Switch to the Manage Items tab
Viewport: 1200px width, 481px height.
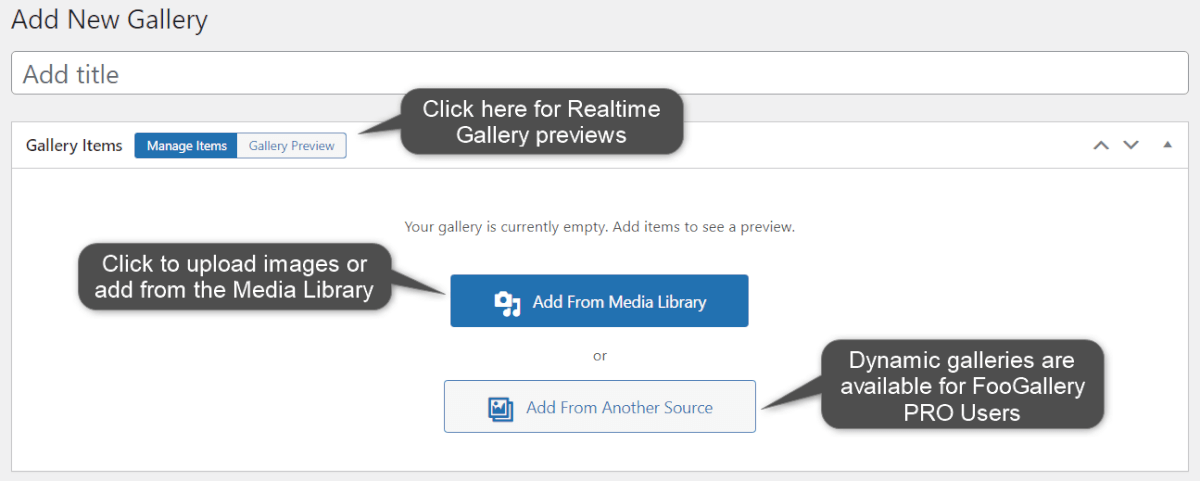(187, 146)
